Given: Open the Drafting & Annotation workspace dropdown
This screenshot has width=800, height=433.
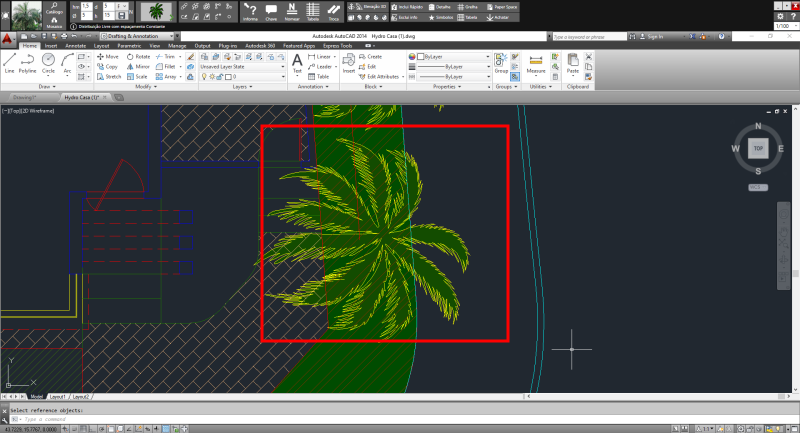Looking at the screenshot, I should 137,36.
